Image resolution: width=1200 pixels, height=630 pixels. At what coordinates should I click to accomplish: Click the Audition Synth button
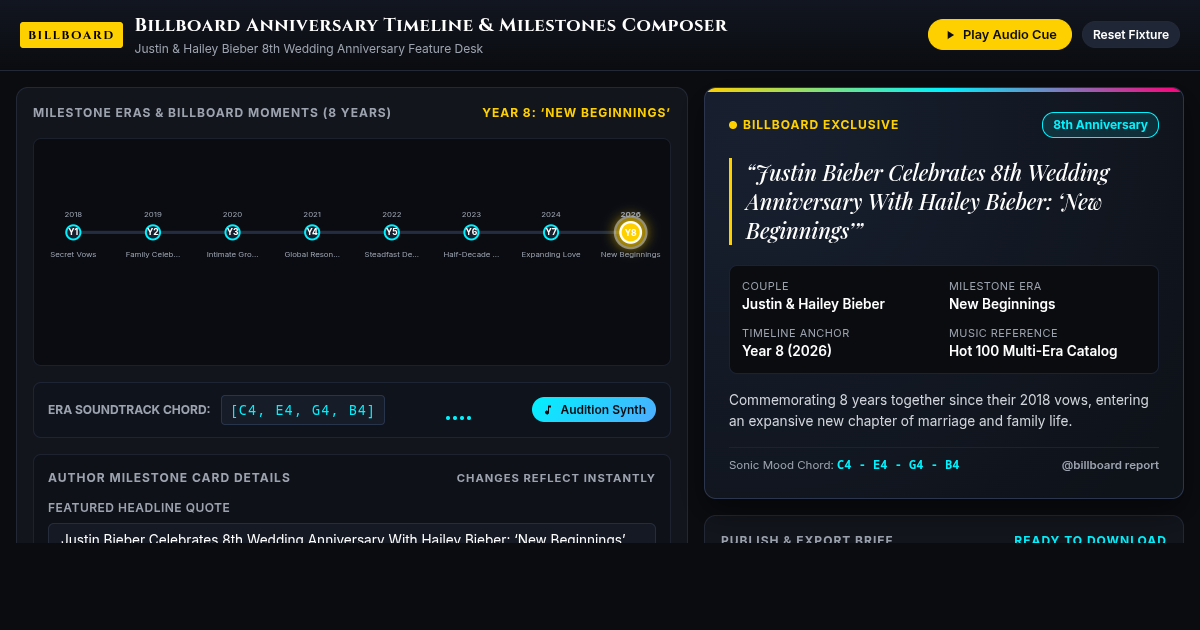pos(594,410)
